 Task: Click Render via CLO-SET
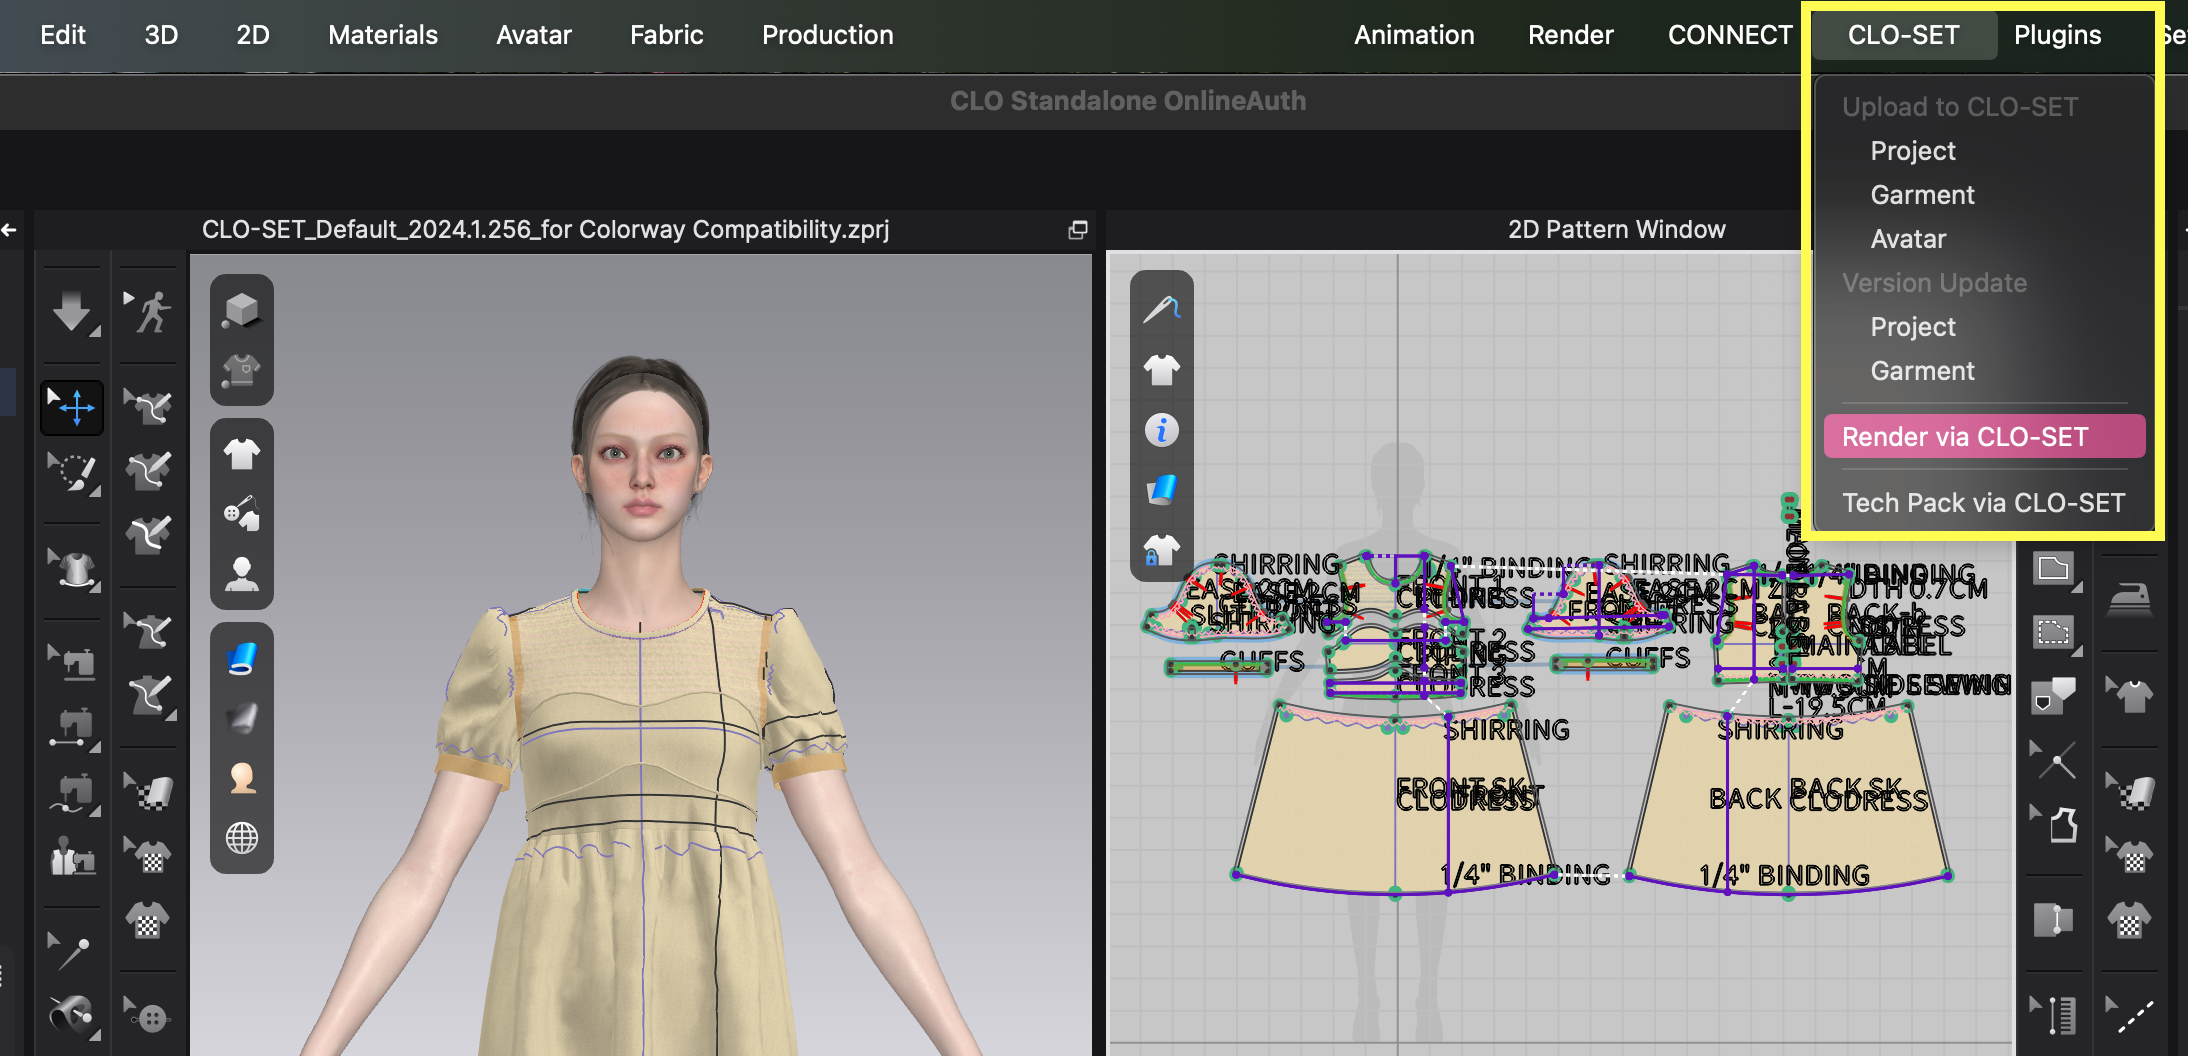coord(1983,436)
